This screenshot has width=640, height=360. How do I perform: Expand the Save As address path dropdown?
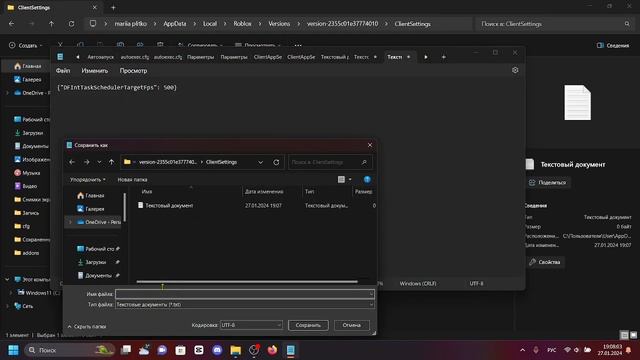click(260, 162)
